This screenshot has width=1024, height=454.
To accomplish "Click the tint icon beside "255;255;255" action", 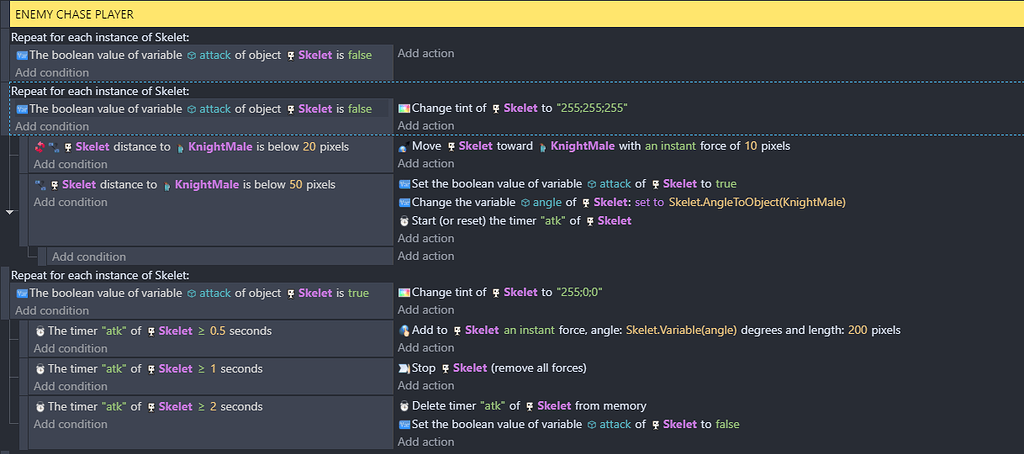I will [x=404, y=108].
